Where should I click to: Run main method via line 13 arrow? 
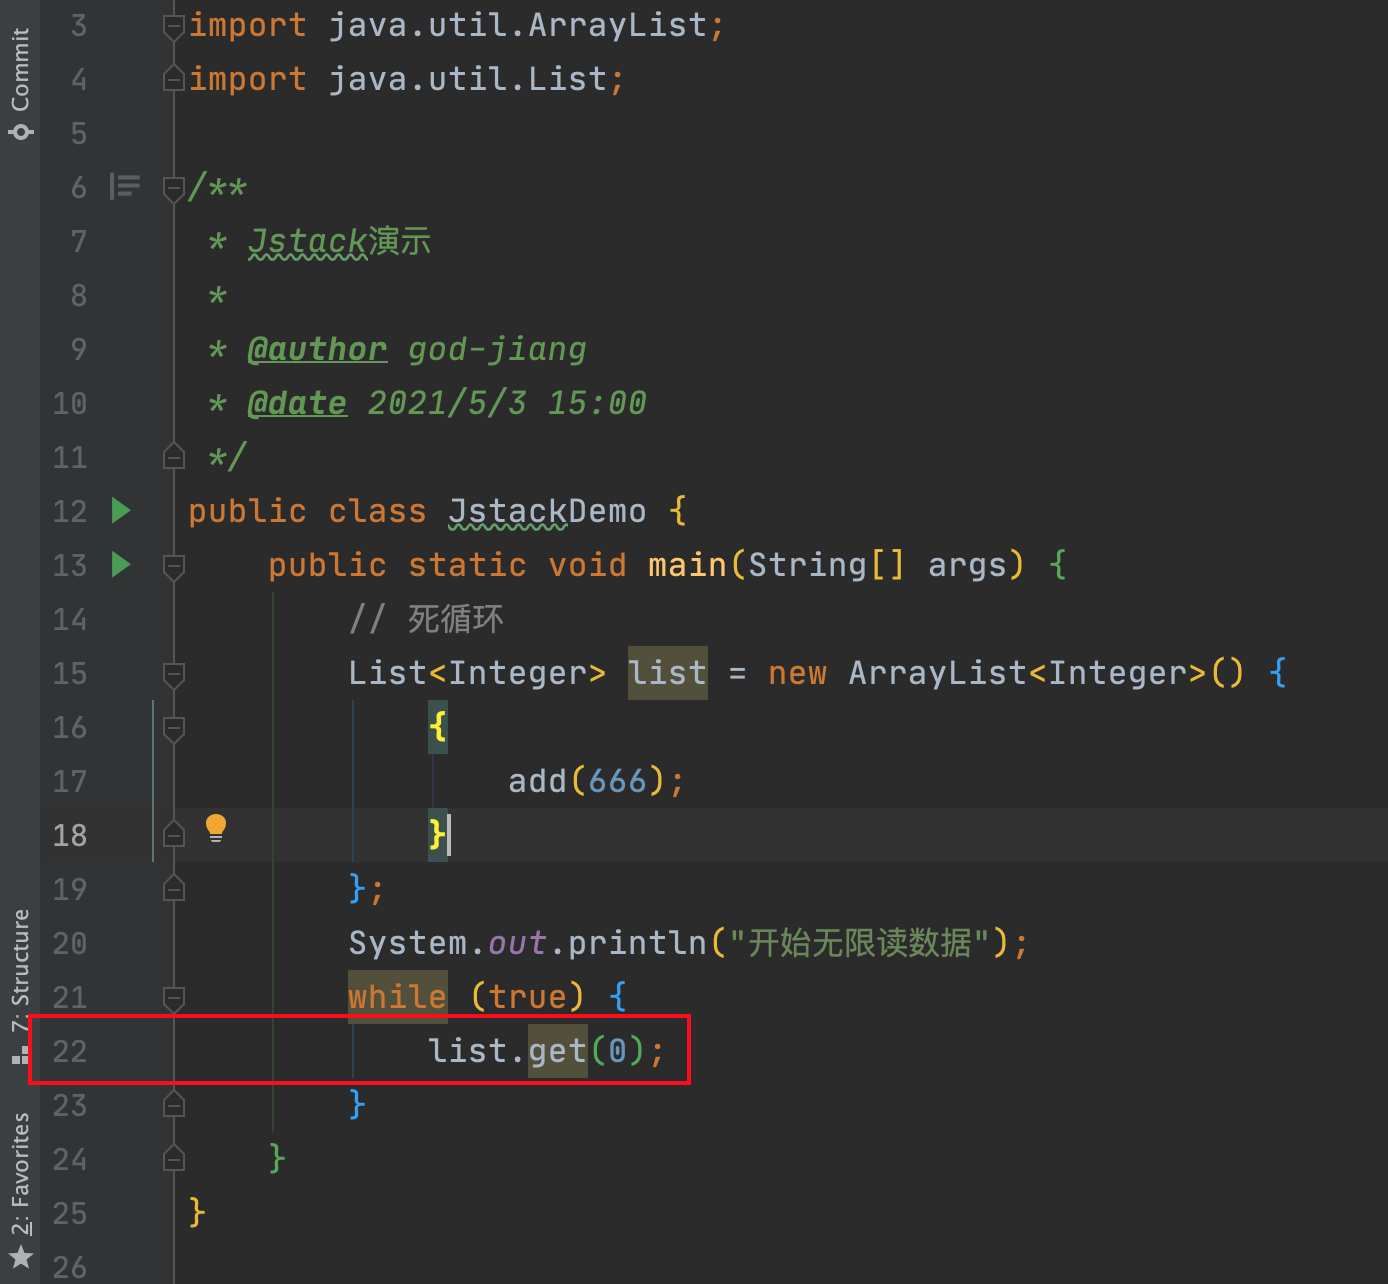click(x=121, y=565)
